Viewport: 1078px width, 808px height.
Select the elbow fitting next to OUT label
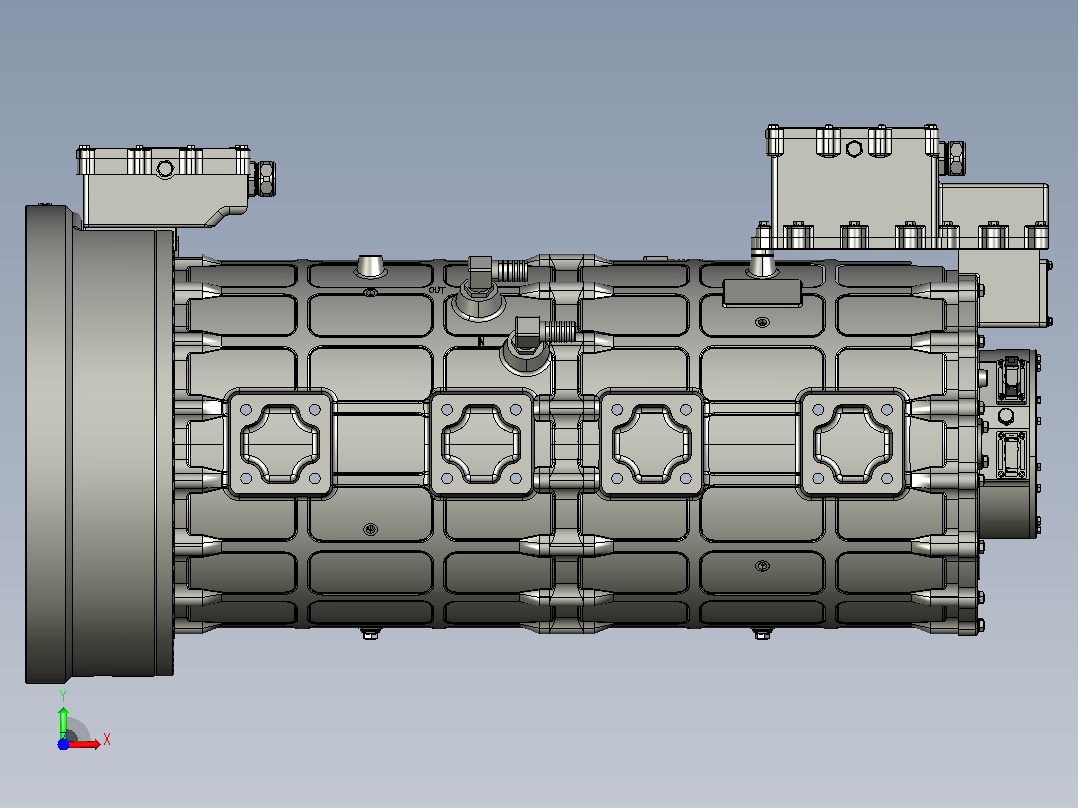coord(488,287)
